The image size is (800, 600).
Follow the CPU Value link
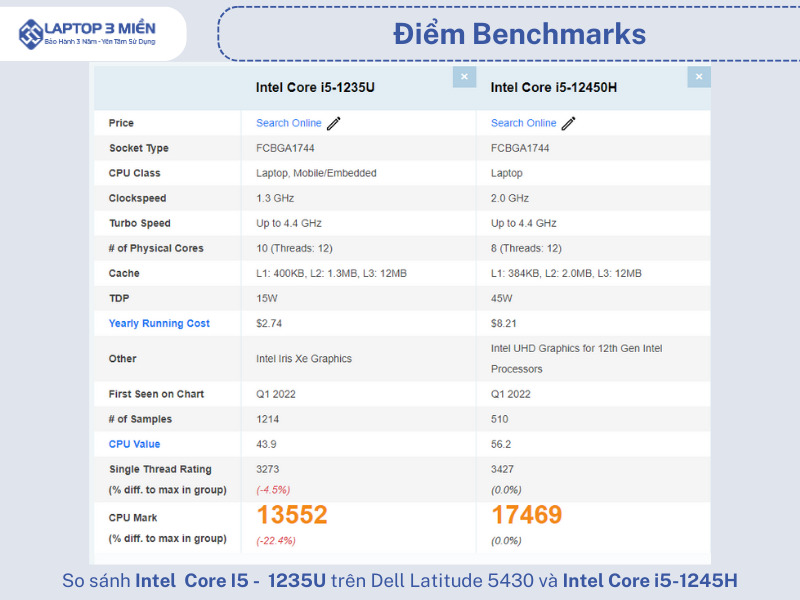click(x=134, y=444)
